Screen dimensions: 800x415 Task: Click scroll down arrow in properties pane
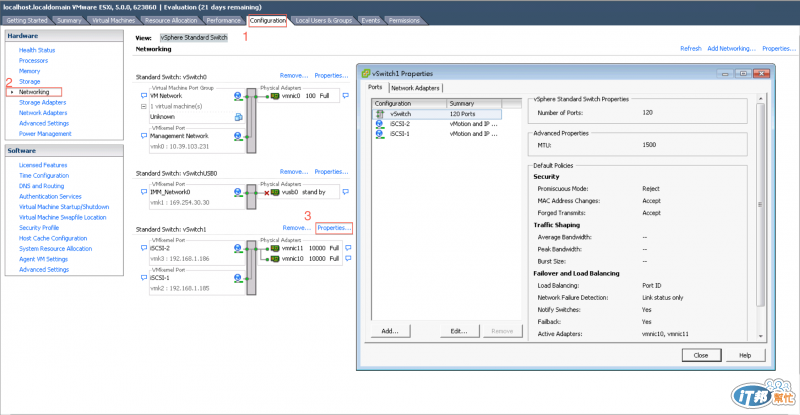(x=760, y=335)
